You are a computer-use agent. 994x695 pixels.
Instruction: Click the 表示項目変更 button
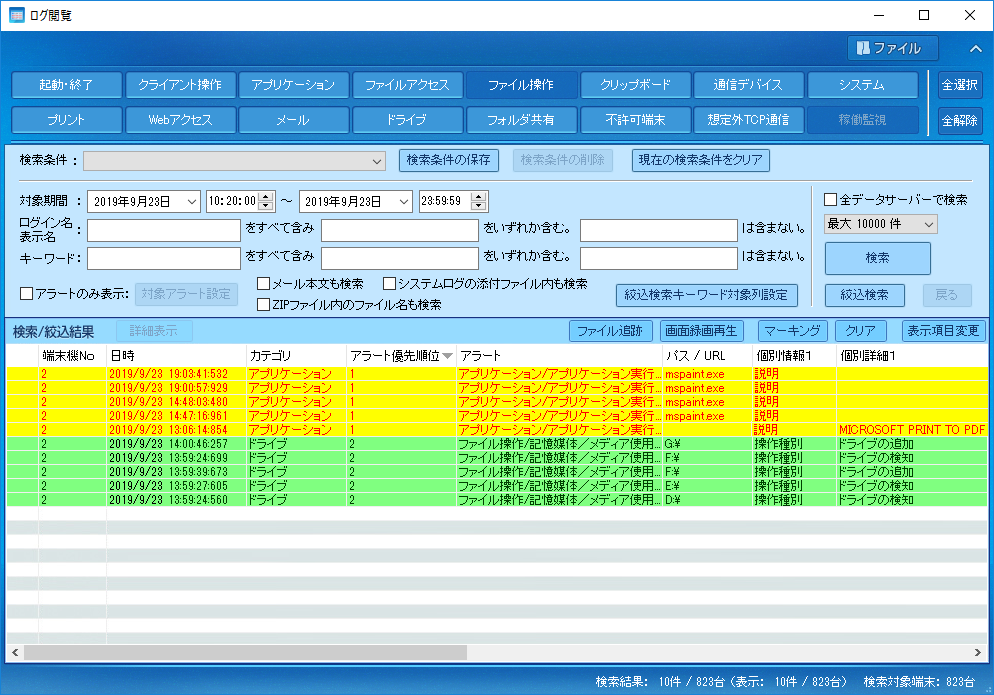[943, 330]
